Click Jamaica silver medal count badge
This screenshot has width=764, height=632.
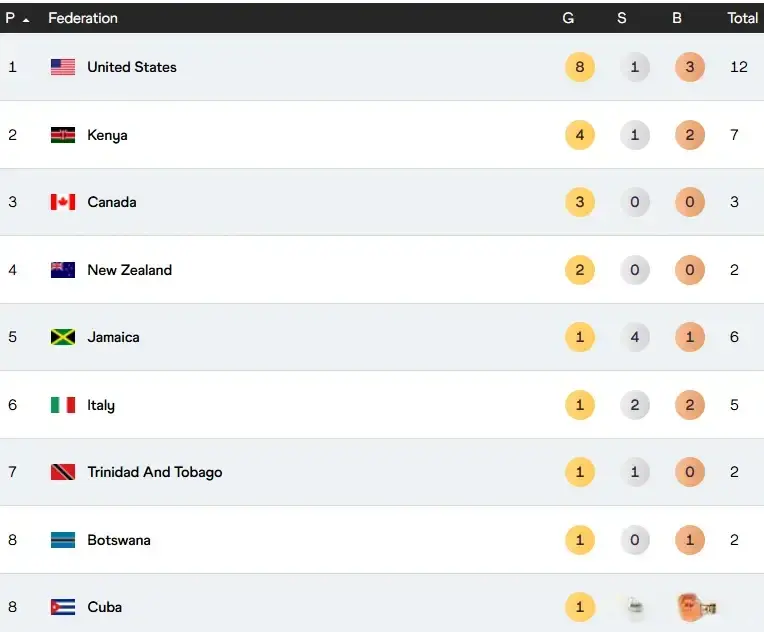click(634, 337)
